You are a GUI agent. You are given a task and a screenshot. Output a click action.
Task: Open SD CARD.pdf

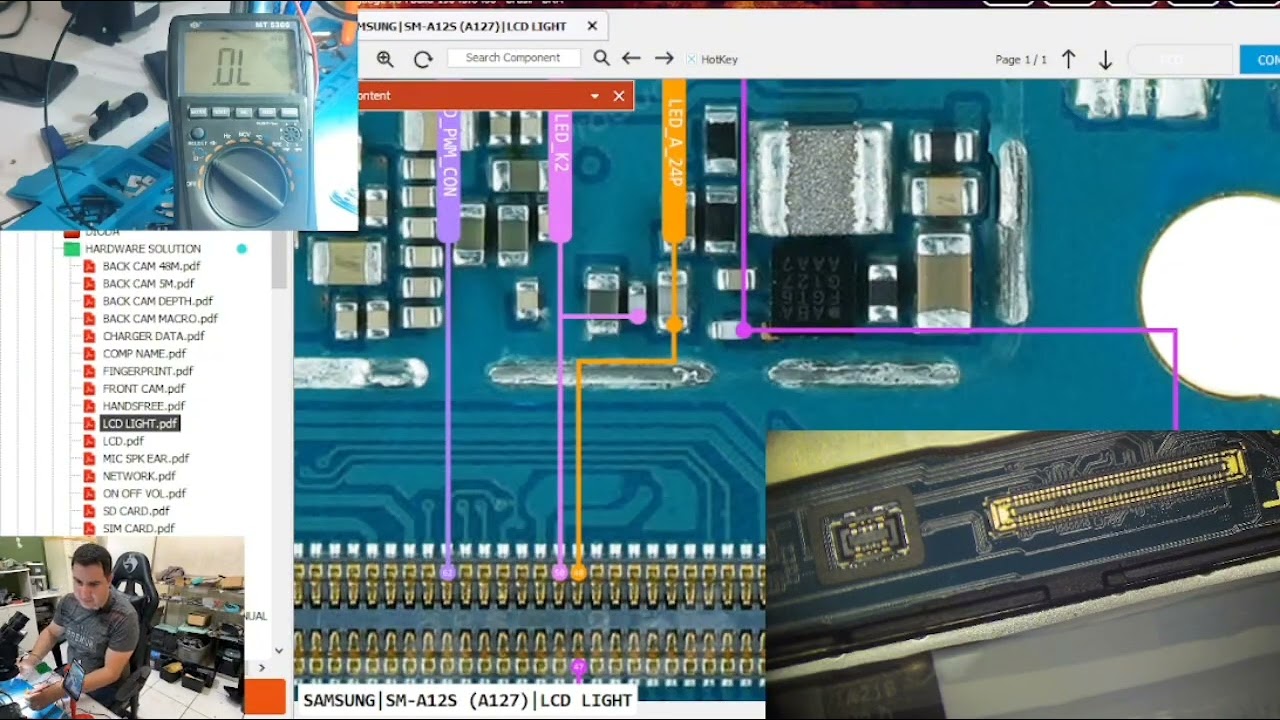point(136,511)
